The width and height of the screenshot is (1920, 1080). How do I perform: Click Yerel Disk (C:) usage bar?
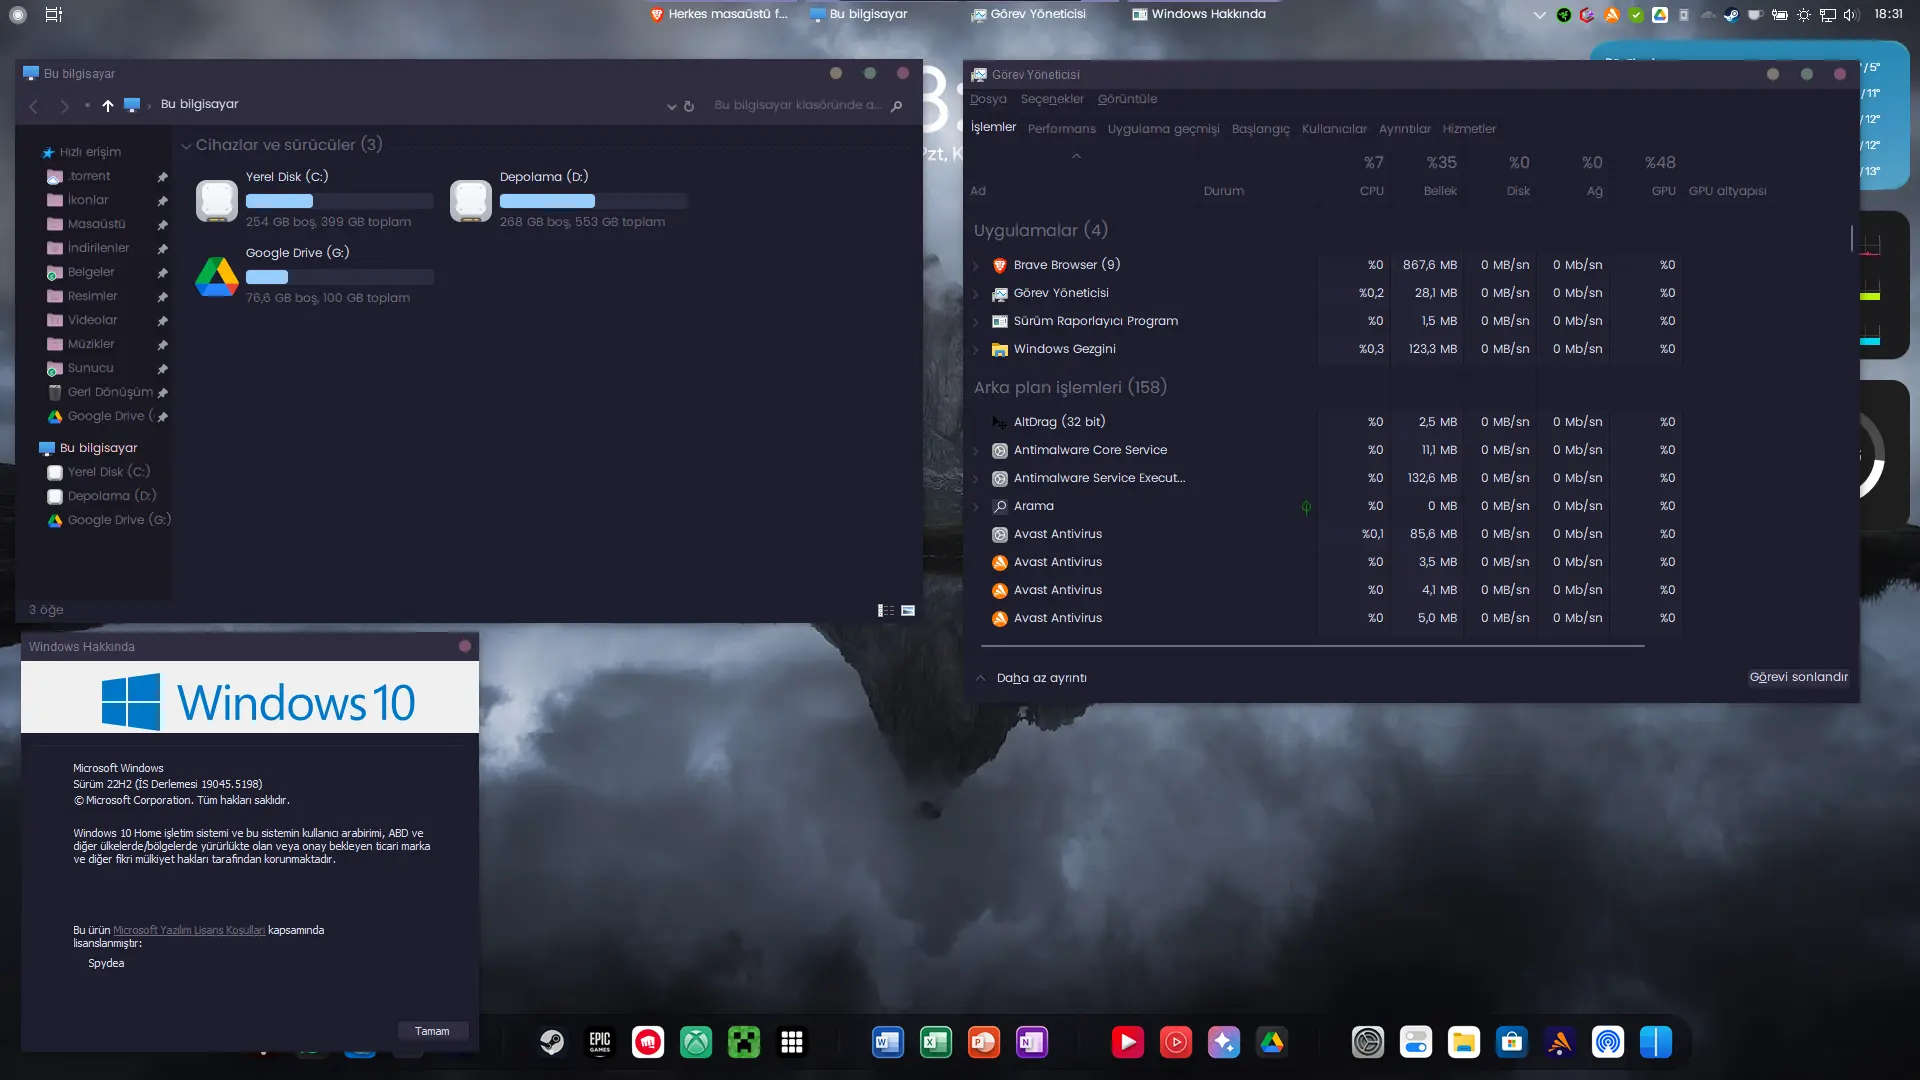[x=340, y=201]
